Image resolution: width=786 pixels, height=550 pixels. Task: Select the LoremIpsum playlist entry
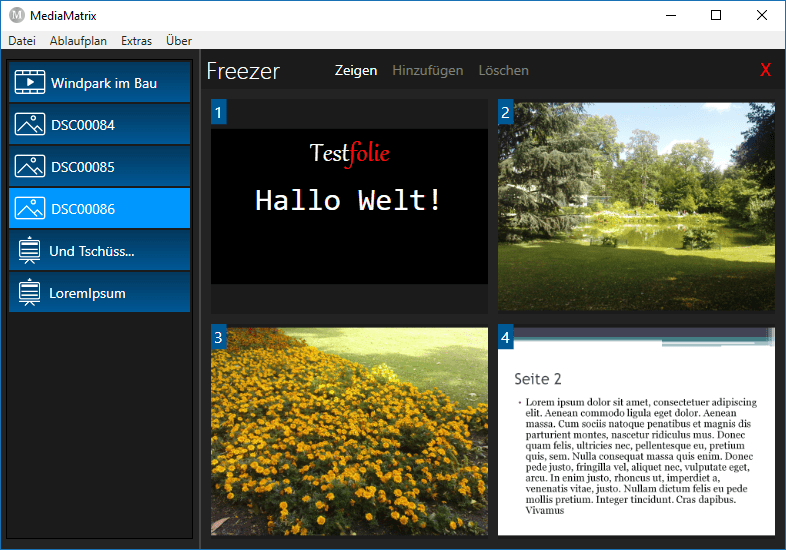(100, 293)
